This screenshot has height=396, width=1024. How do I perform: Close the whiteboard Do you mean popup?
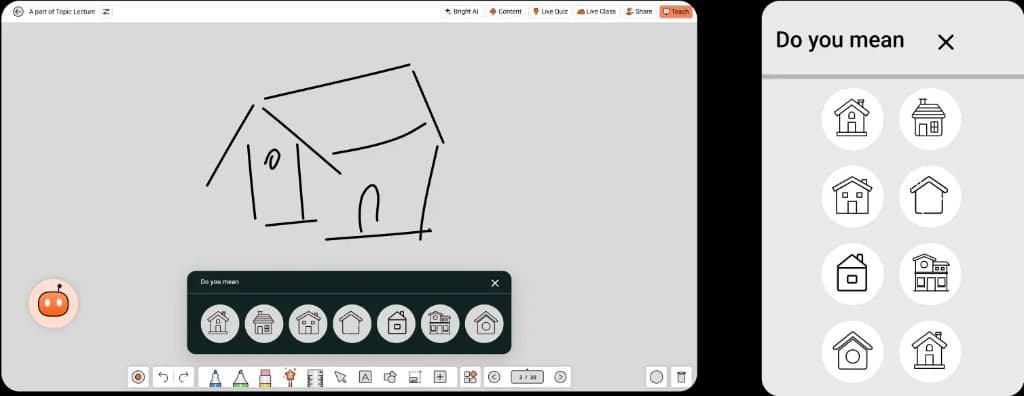(x=495, y=283)
